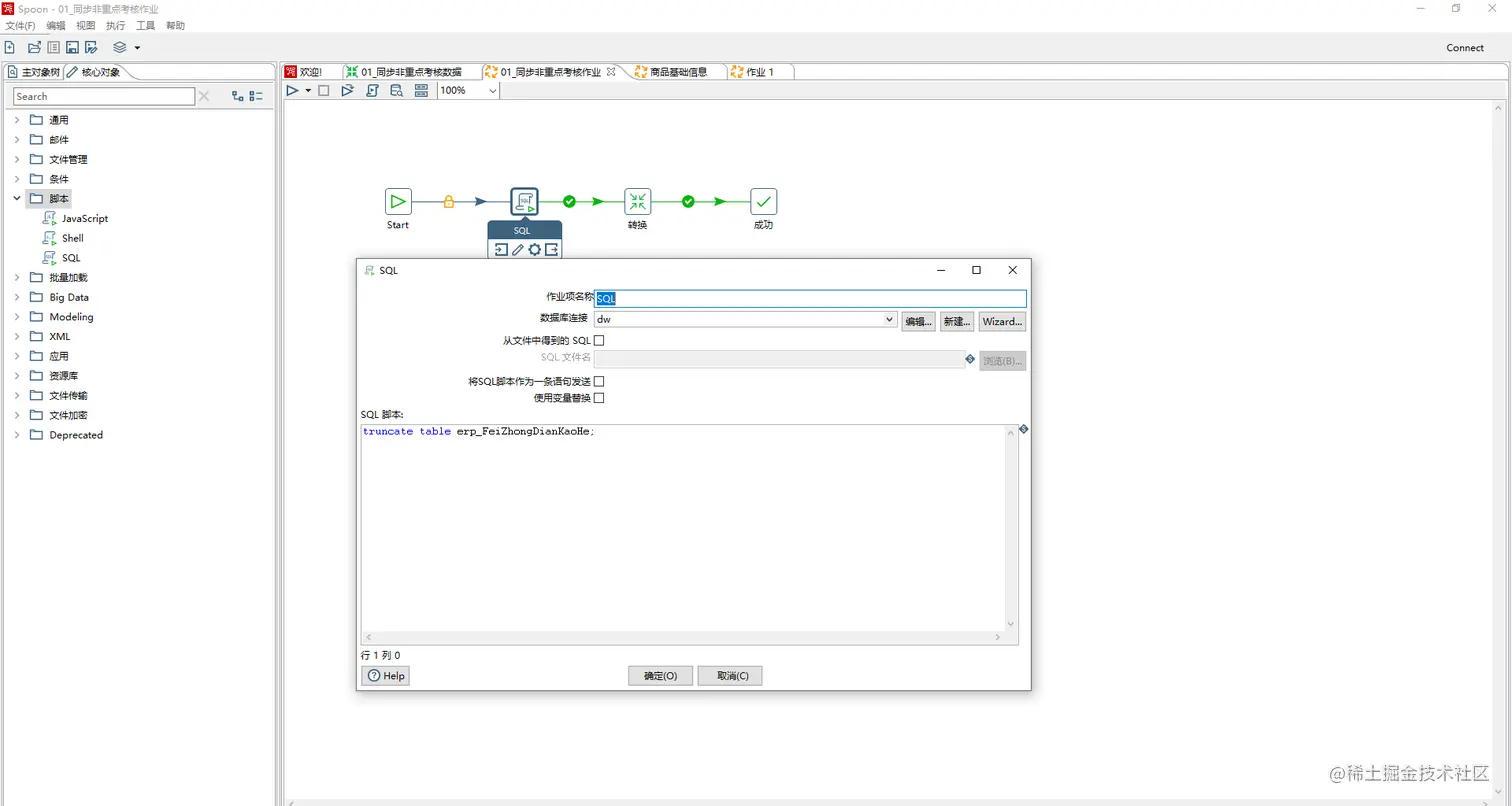Viewport: 1512px width, 806px height.
Task: Click the green check between SQL and 转换
Action: 569,201
